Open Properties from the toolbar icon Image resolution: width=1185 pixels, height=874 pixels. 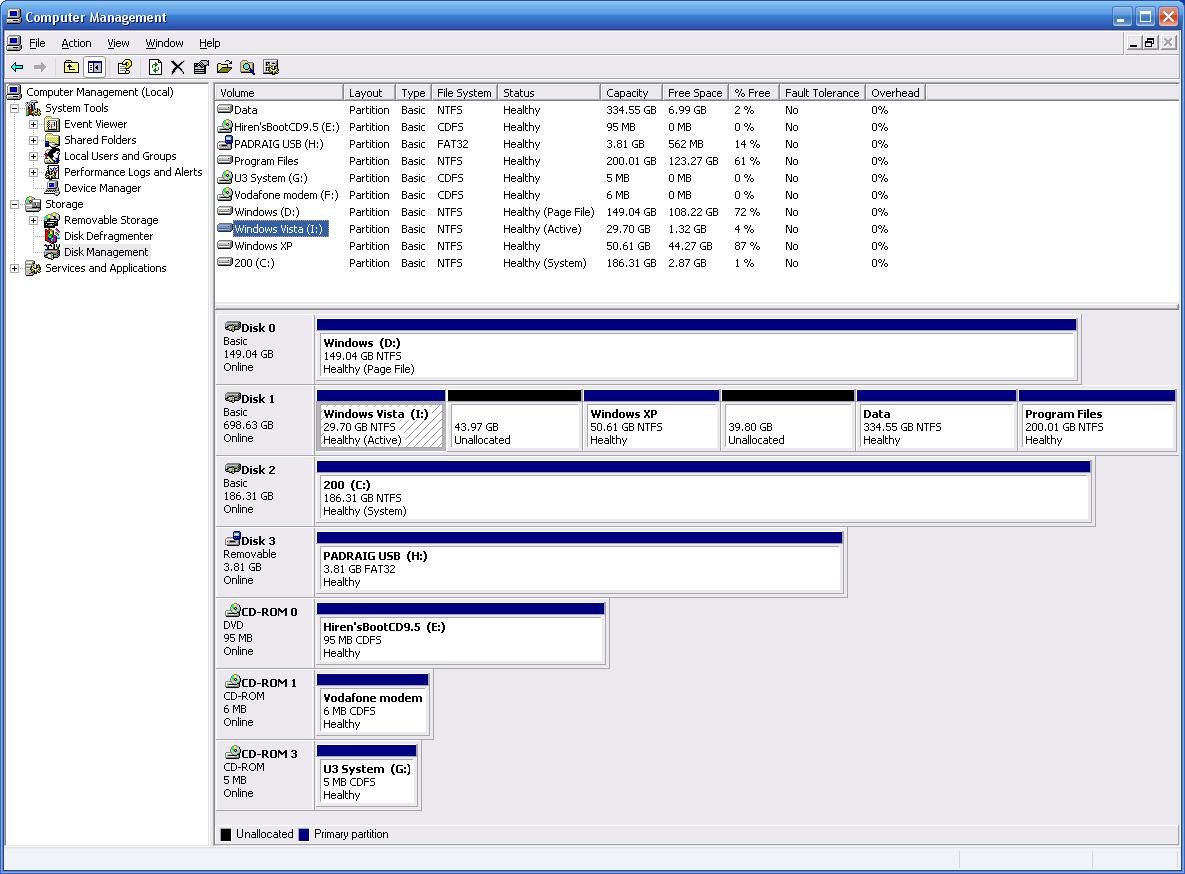pos(201,67)
